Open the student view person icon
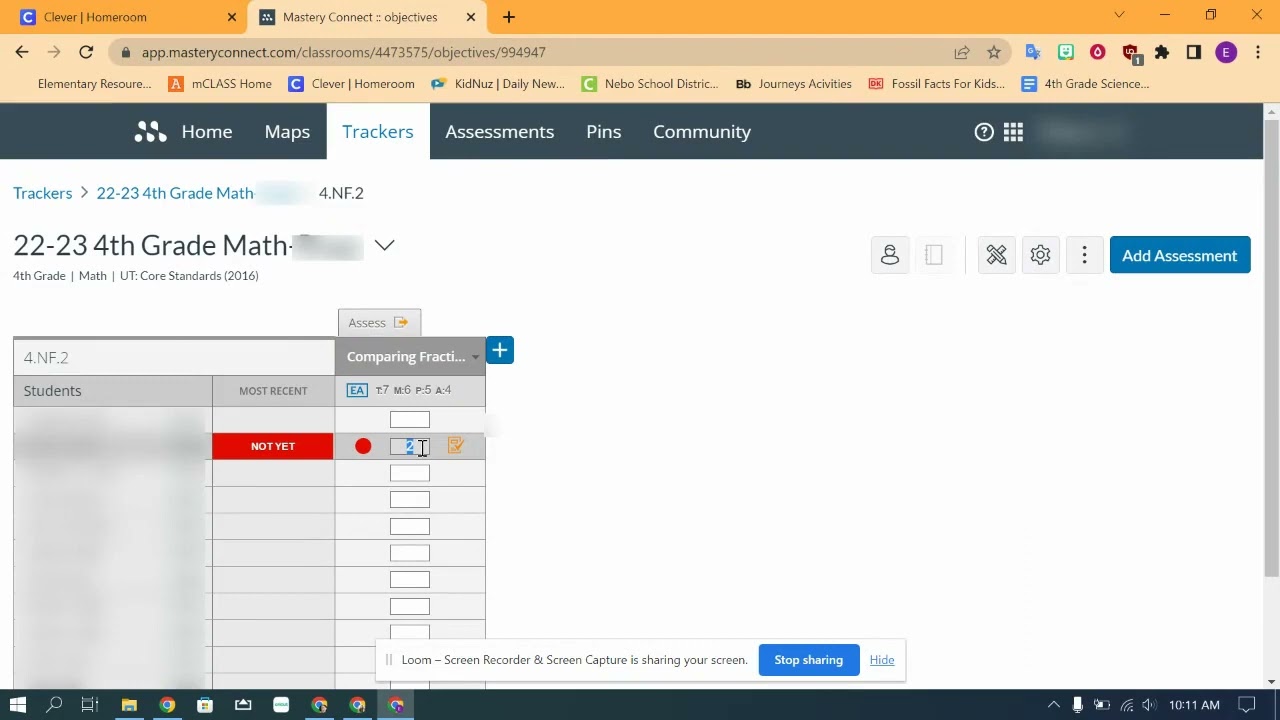Image resolution: width=1280 pixels, height=720 pixels. coord(890,255)
